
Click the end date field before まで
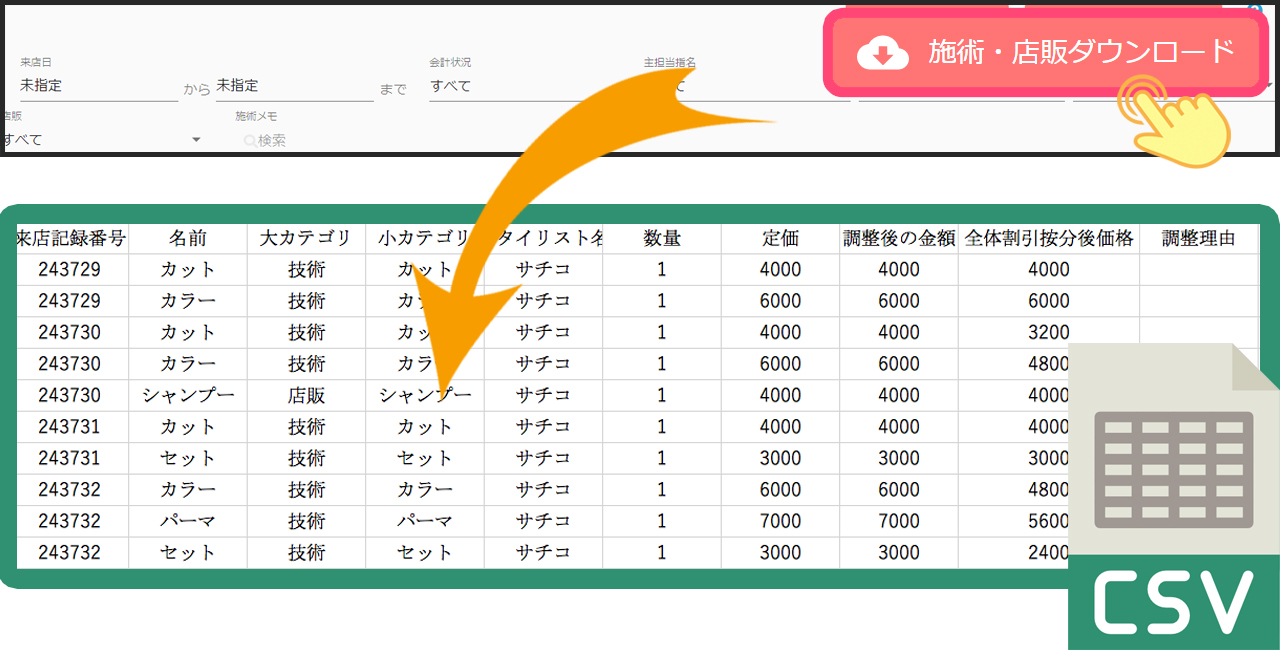(294, 86)
